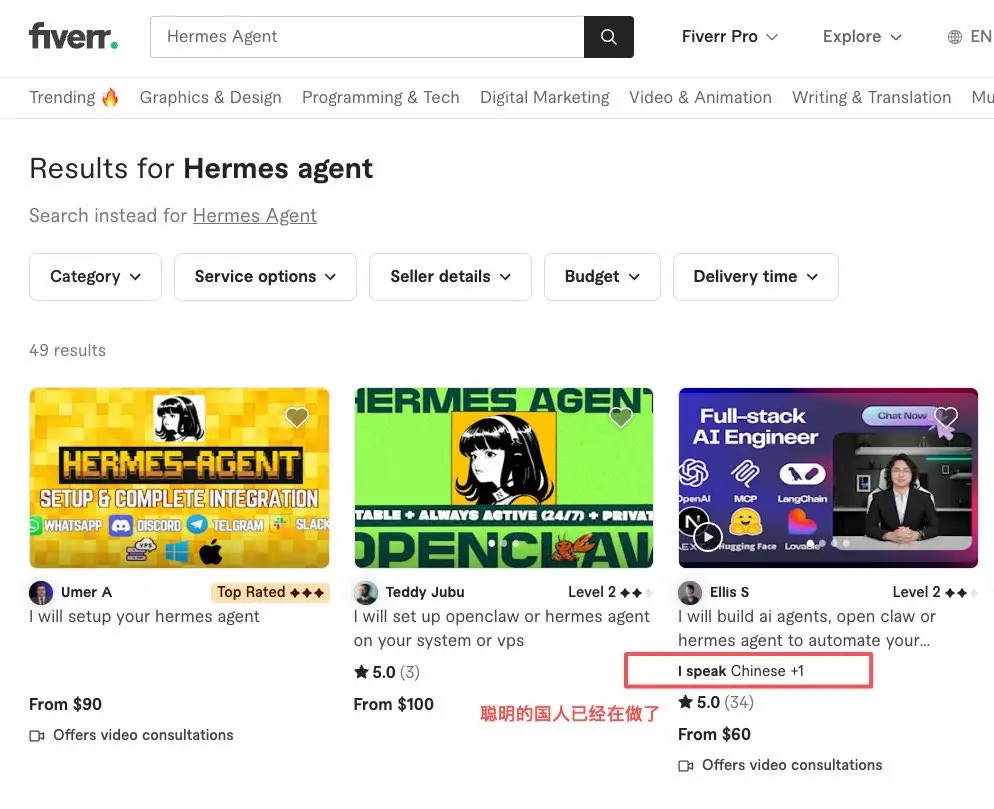Open Umer A's profile avatar
This screenshot has height=809, width=994.
tap(41, 593)
